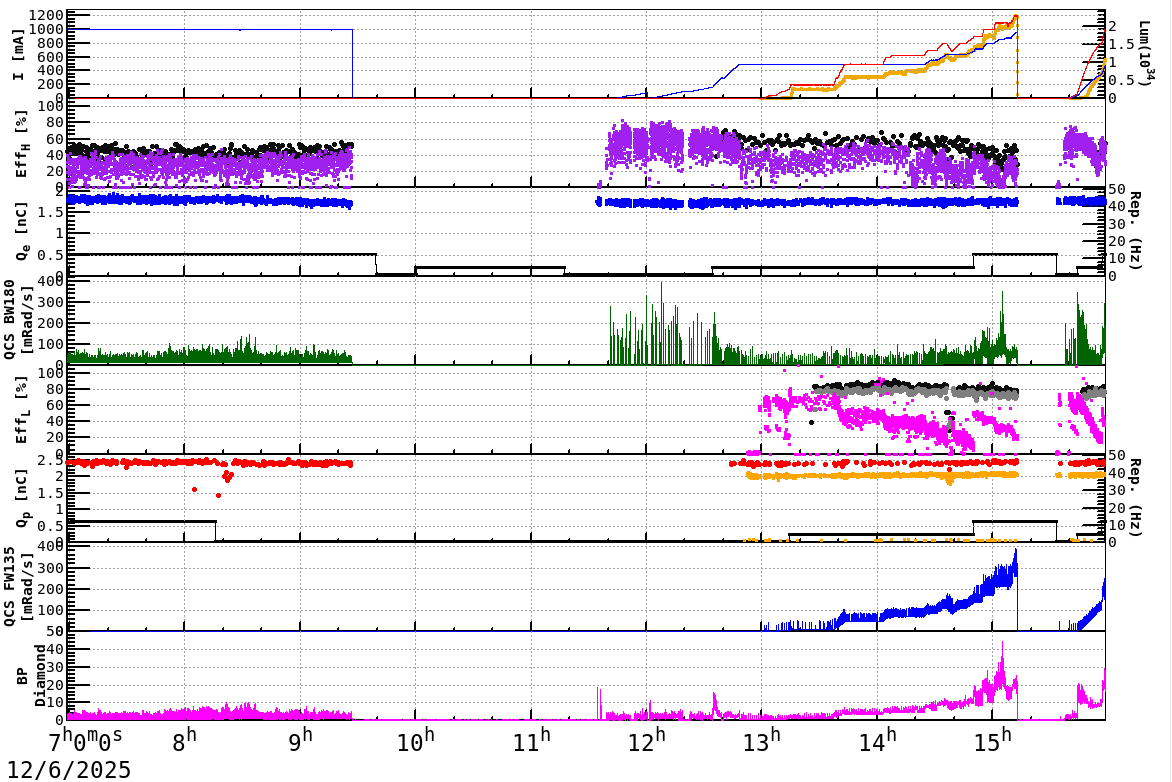
Task: Click the EffH [%] panel label
Action: click(x=21, y=147)
